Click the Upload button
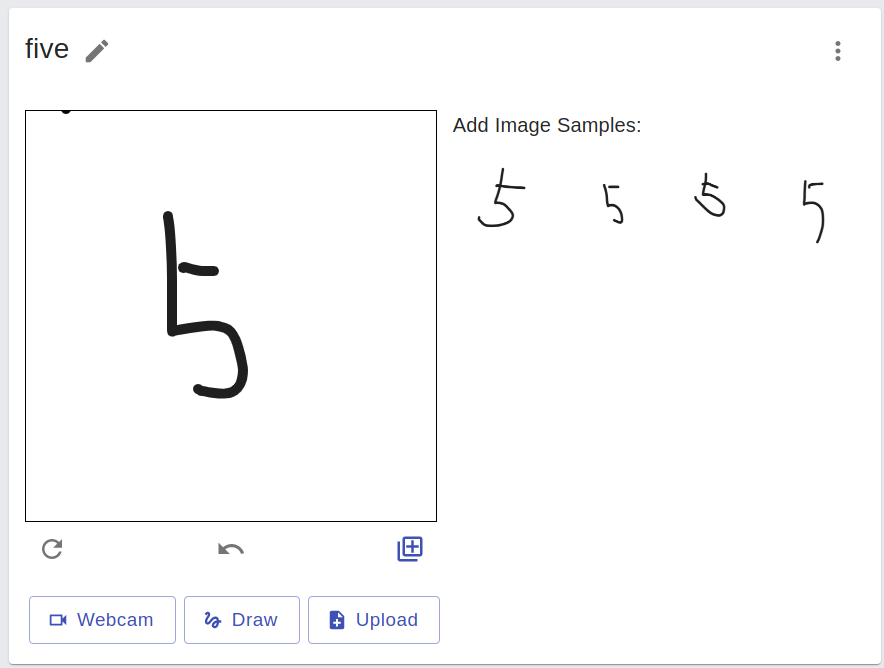 tap(373, 620)
